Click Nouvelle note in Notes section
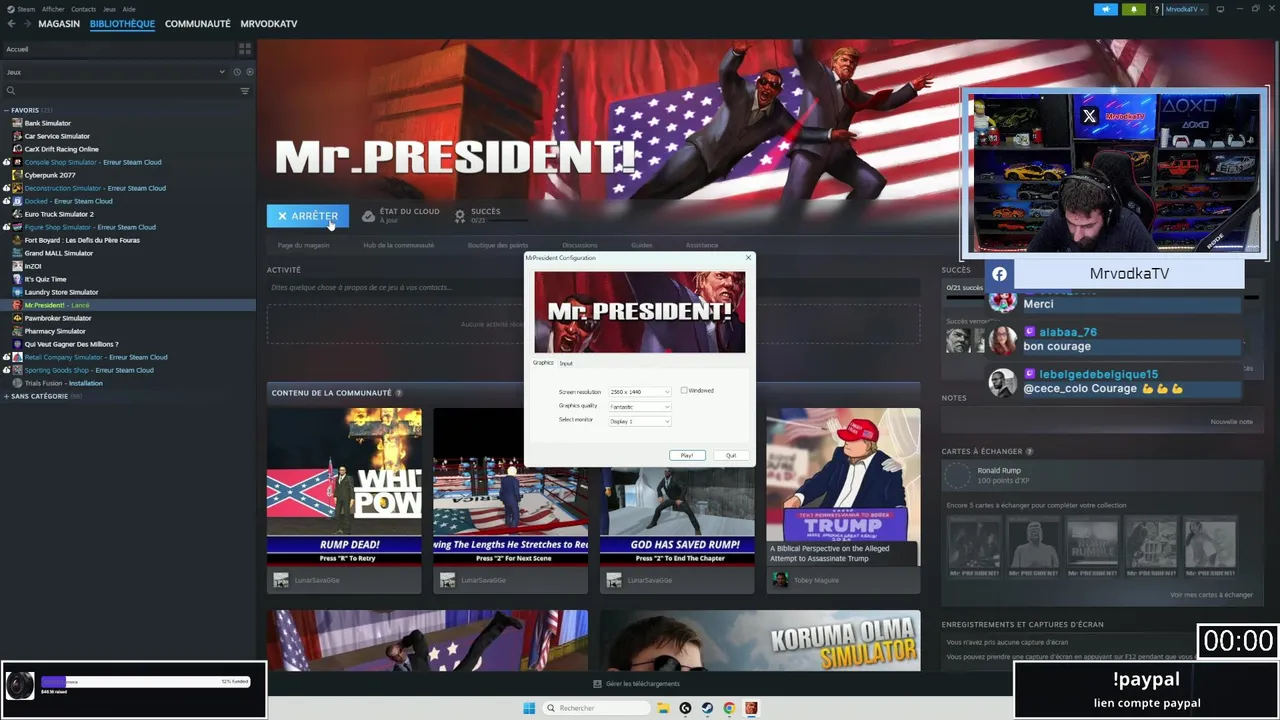1280x720 pixels. coord(1231,422)
